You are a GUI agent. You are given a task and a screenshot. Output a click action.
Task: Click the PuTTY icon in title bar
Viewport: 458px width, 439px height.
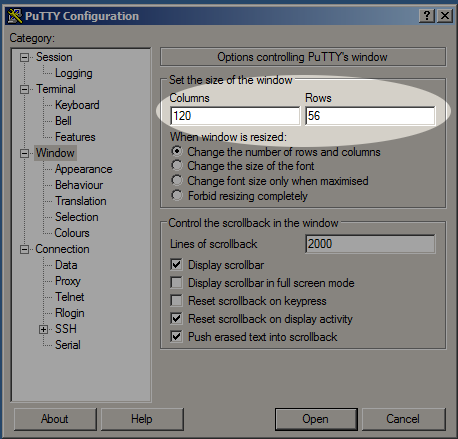15,16
